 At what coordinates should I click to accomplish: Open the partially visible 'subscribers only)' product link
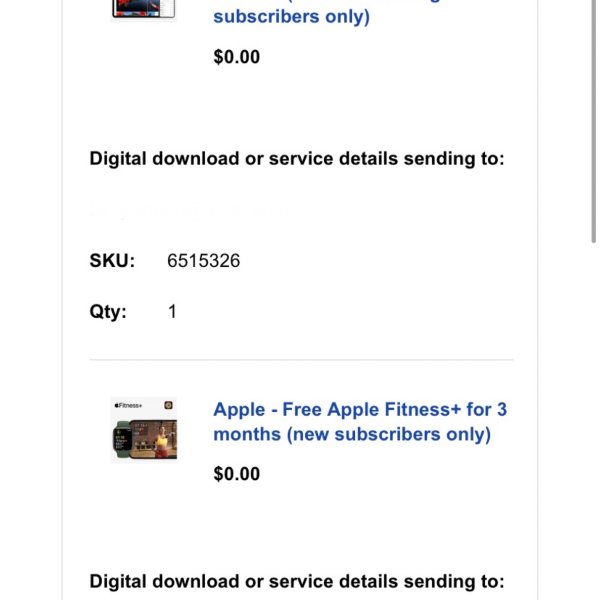(x=292, y=16)
